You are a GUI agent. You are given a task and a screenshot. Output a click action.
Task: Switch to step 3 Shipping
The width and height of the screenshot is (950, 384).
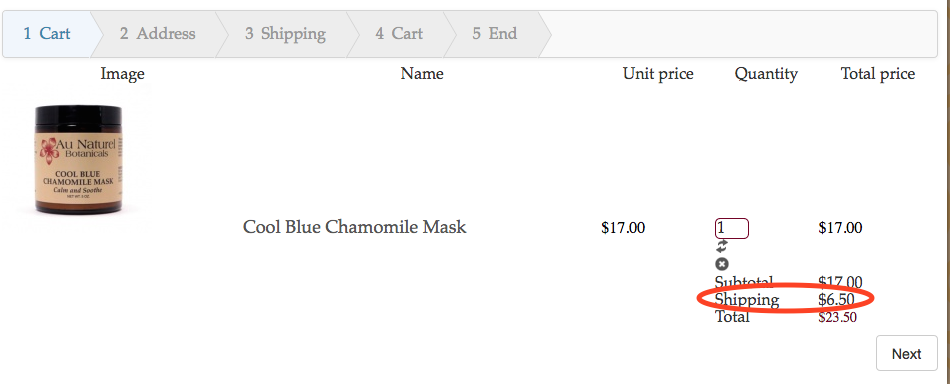(x=285, y=33)
